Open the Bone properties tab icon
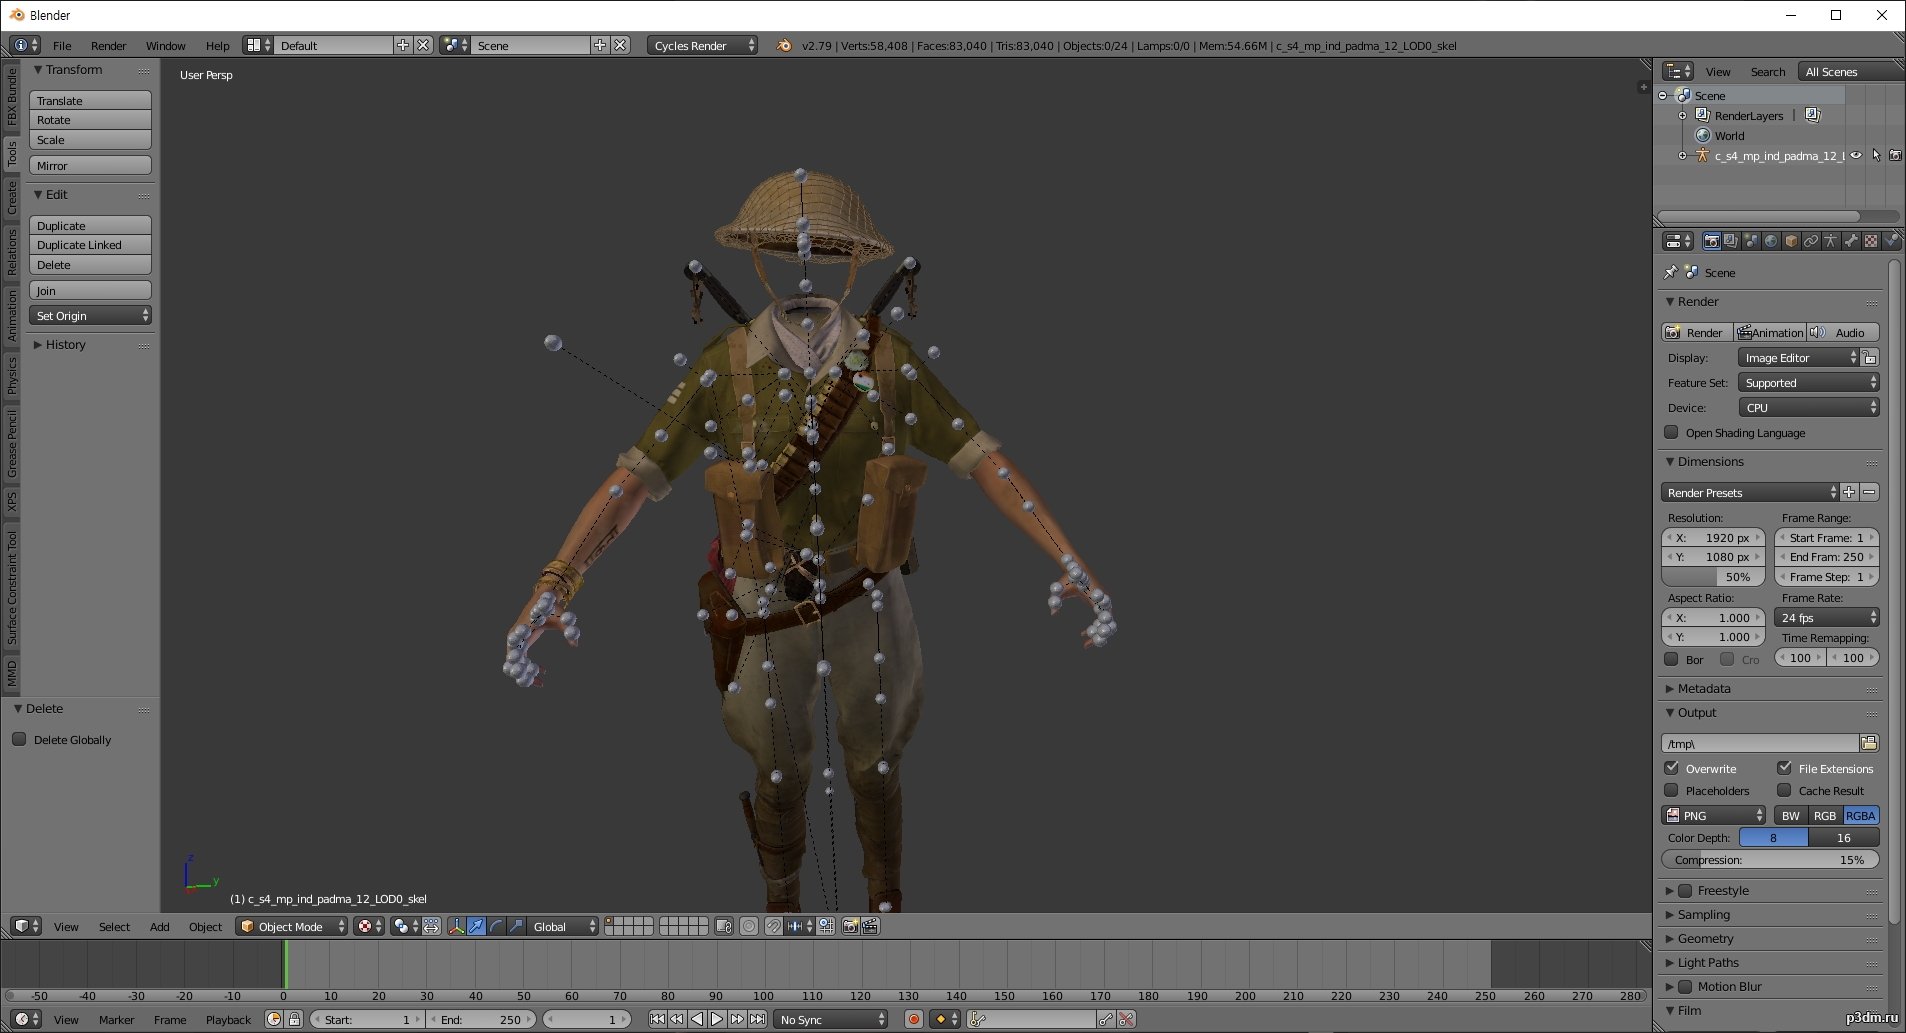Image resolution: width=1906 pixels, height=1033 pixels. 1851,241
